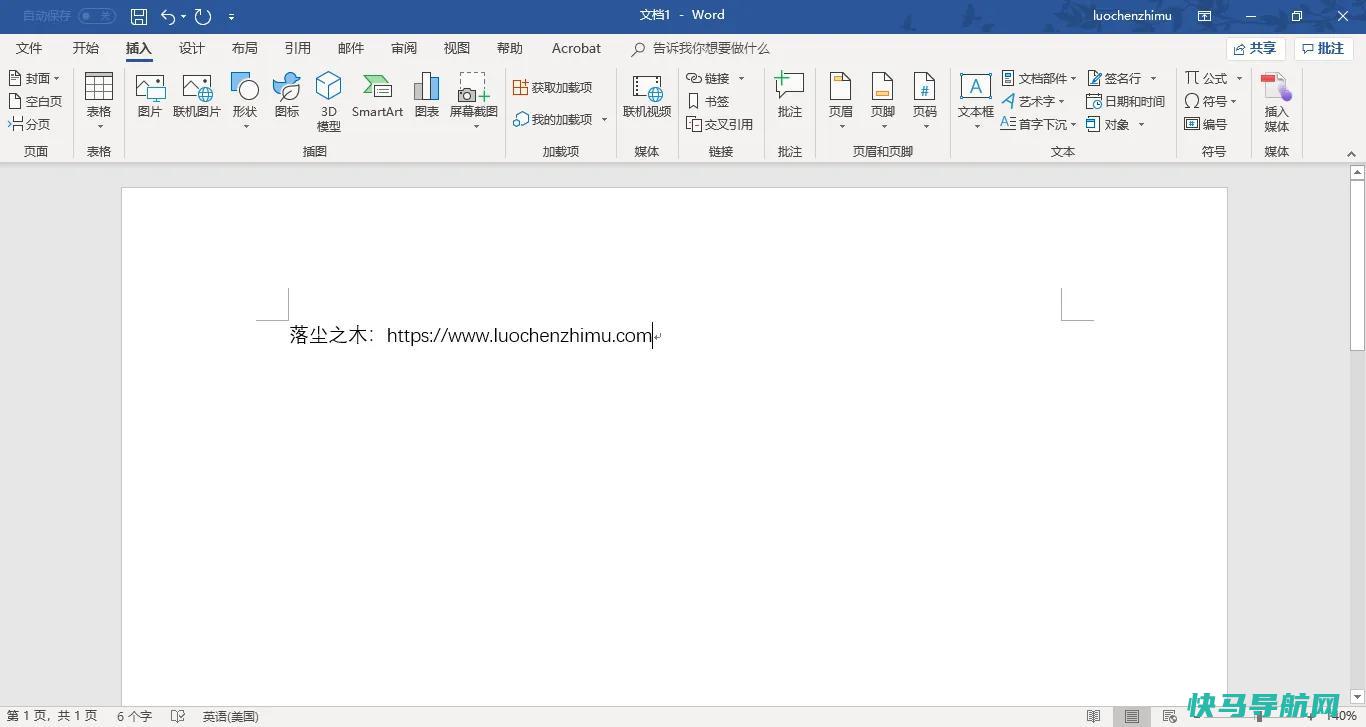Switch to the 设计 Design tab
This screenshot has height=727, width=1366.
point(192,48)
